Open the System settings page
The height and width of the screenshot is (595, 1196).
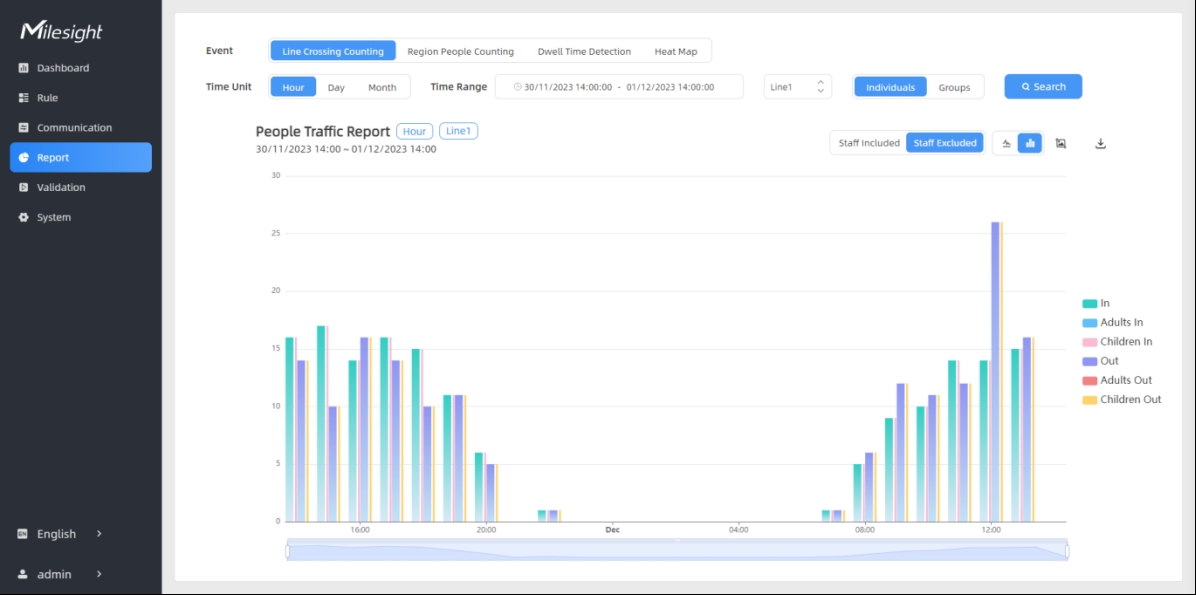(x=54, y=217)
